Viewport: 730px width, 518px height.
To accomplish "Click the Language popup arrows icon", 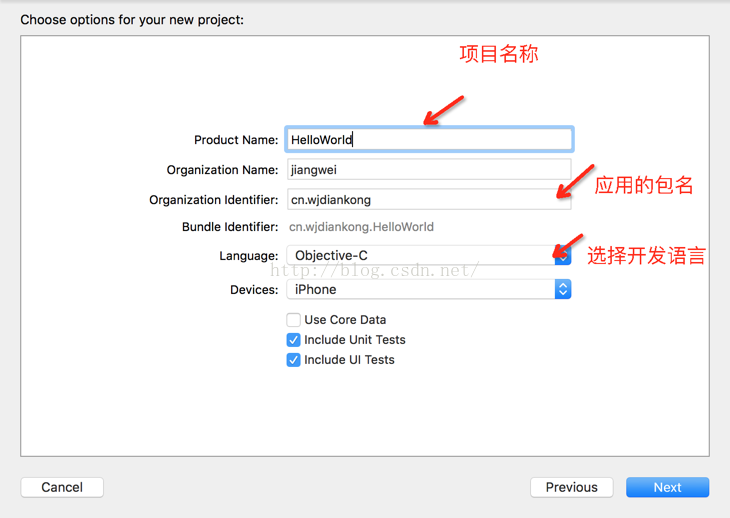I will 563,256.
